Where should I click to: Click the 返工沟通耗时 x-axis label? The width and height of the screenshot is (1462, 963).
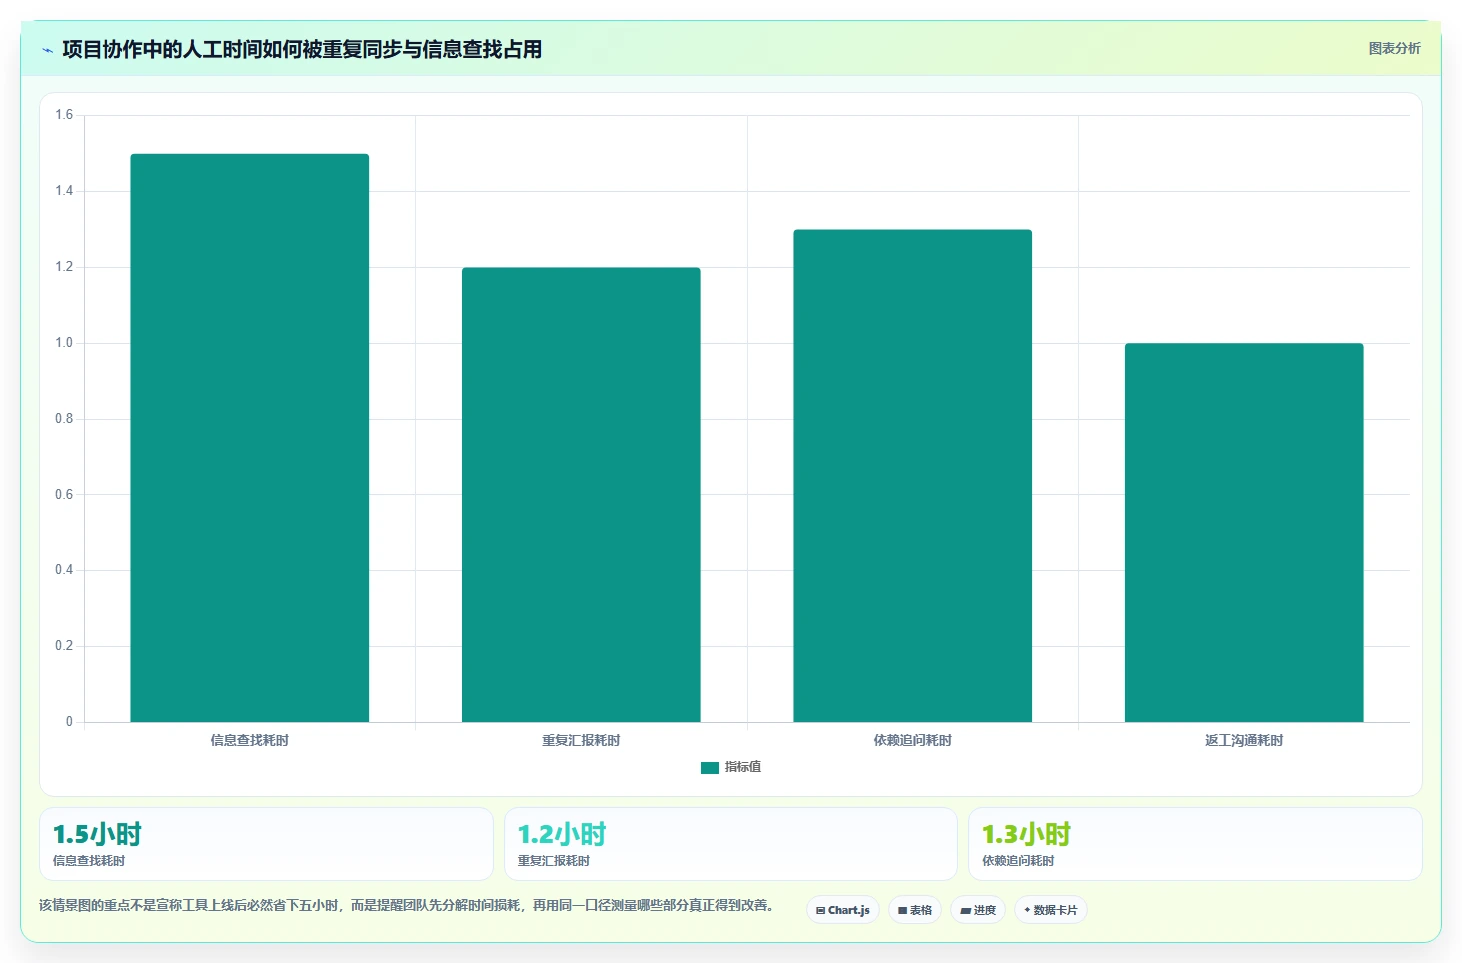[1244, 741]
